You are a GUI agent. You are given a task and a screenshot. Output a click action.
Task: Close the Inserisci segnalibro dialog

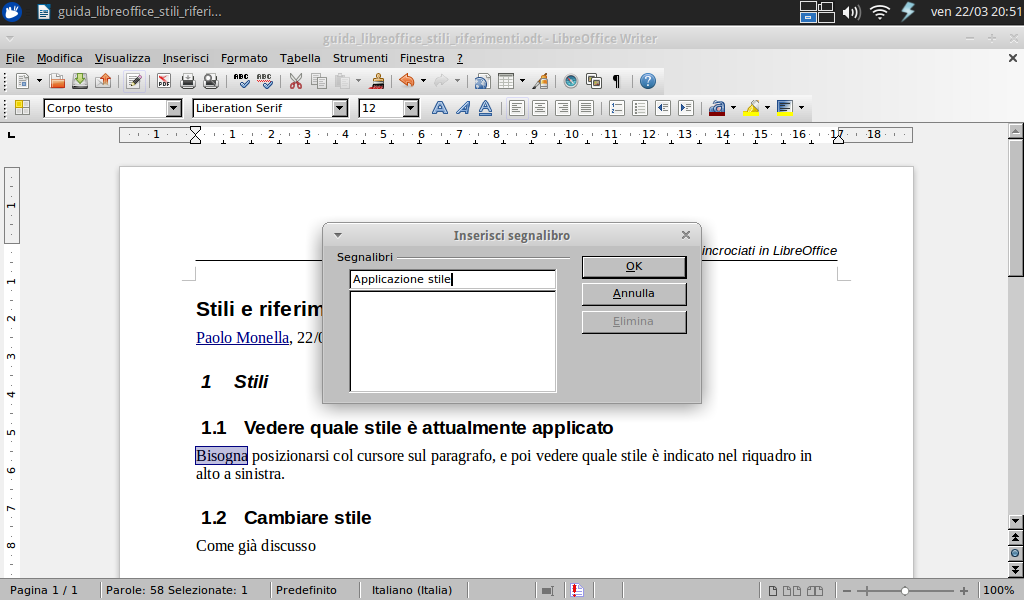tap(686, 235)
